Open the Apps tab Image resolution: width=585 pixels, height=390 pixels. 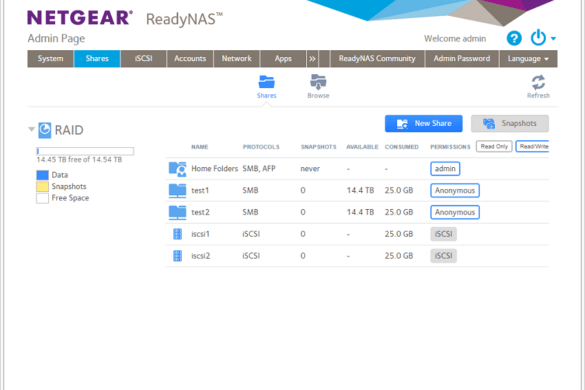tap(283, 59)
